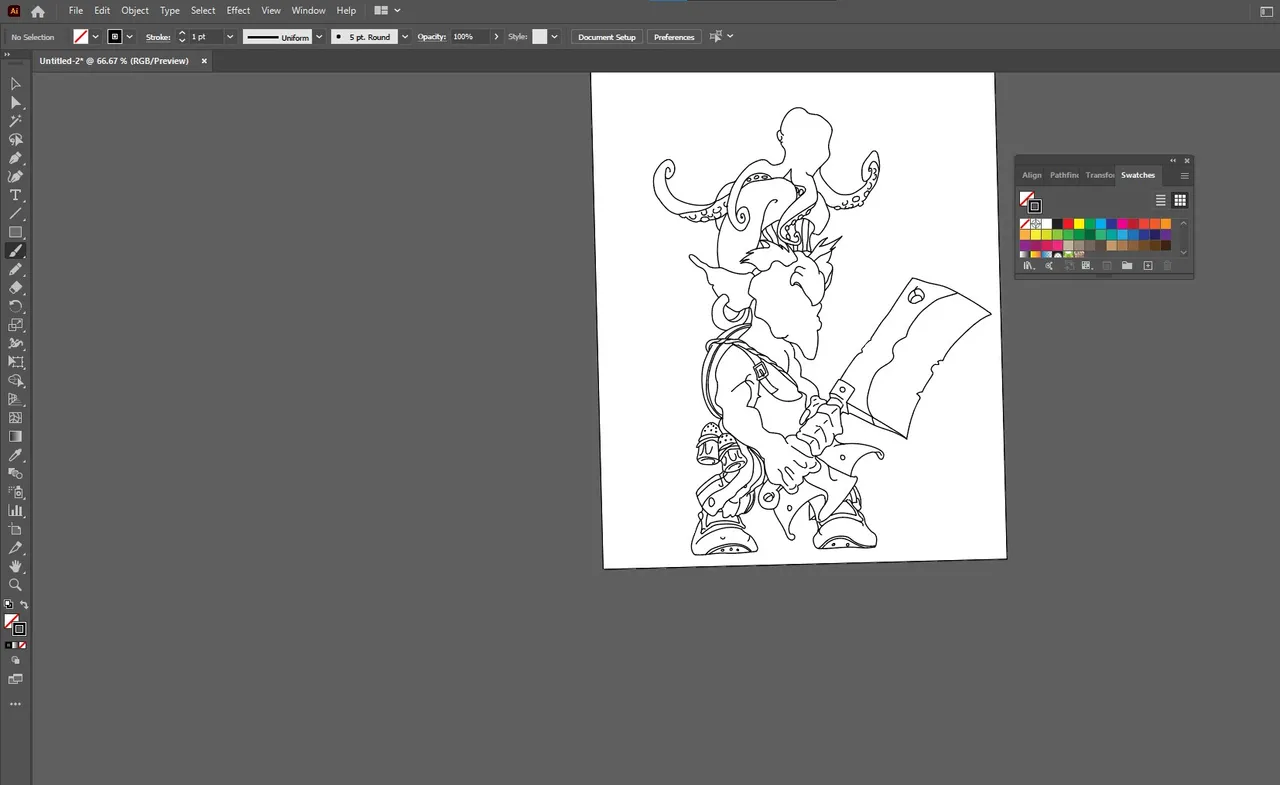Image resolution: width=1280 pixels, height=785 pixels.
Task: Open the Uniform variable width profile dropdown
Action: click(319, 37)
